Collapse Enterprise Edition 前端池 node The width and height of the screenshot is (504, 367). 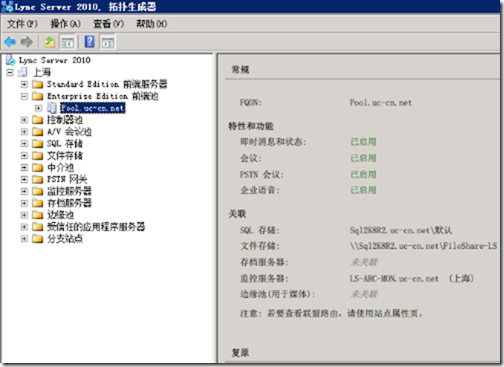coord(24,96)
